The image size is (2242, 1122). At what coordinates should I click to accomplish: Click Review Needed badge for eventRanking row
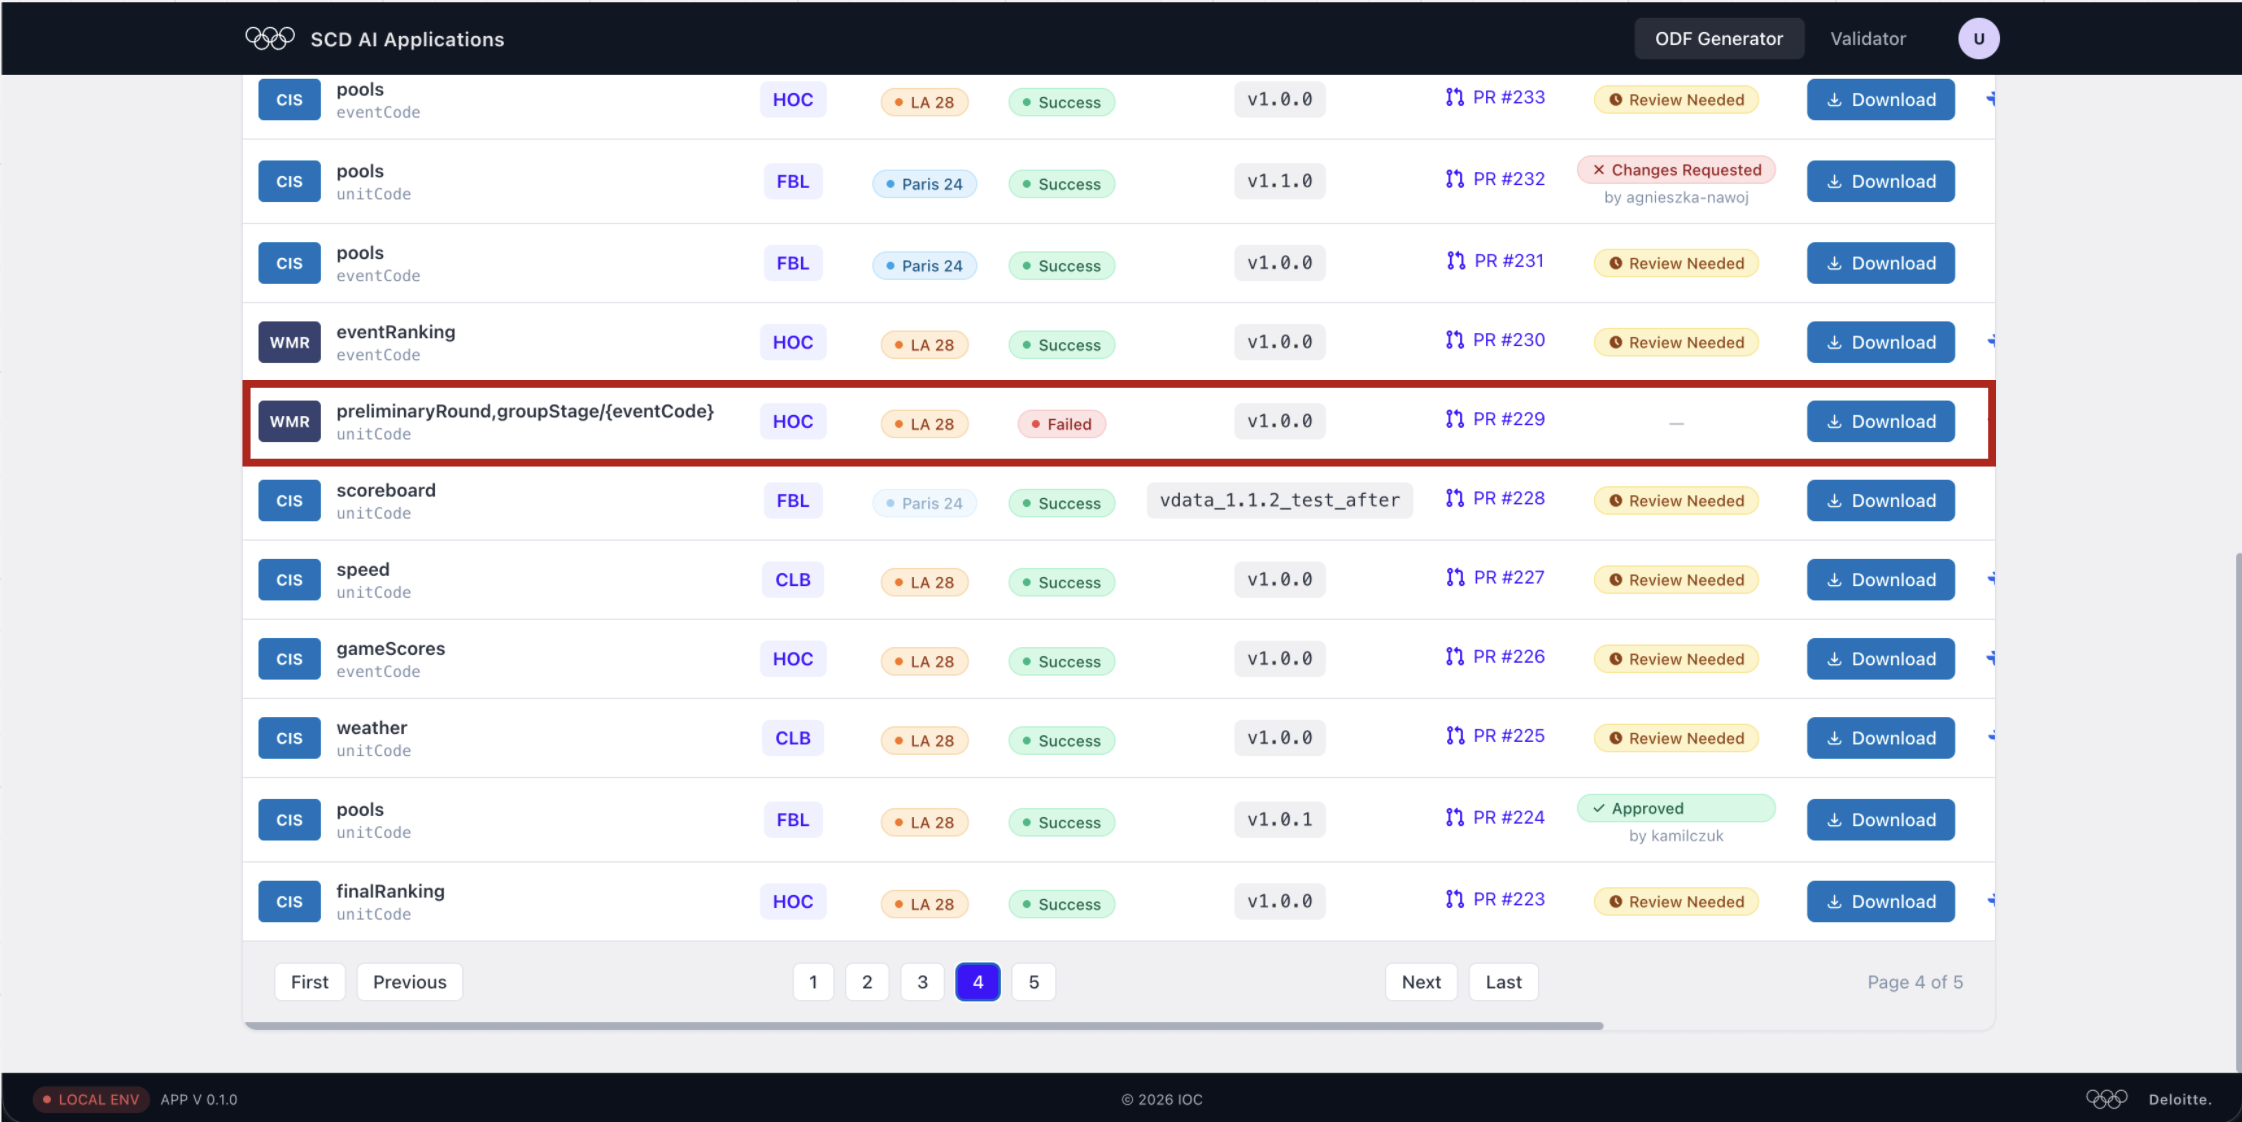tap(1676, 342)
